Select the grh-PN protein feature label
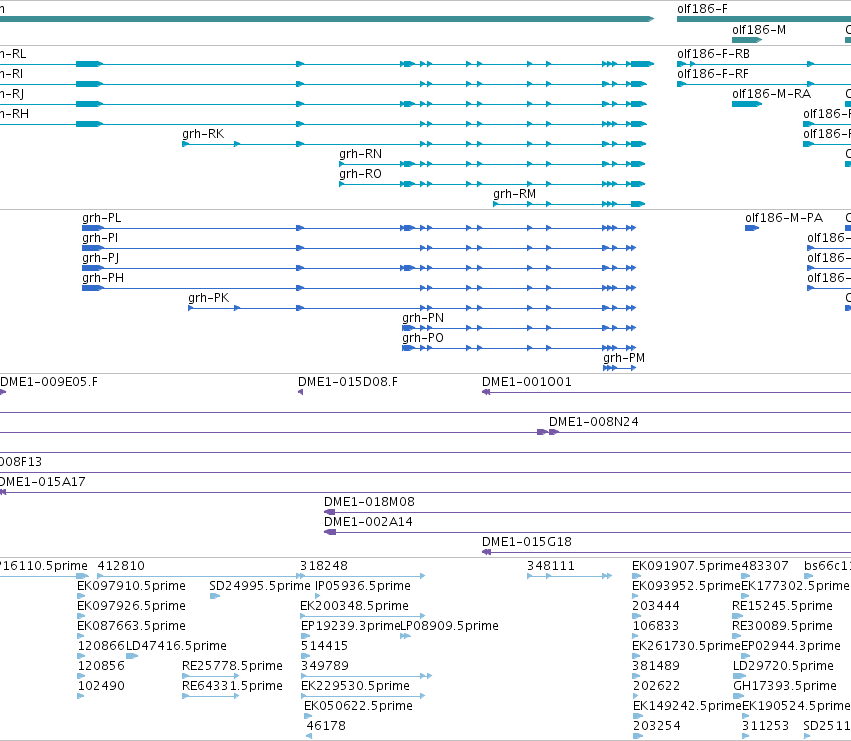The image size is (851, 741). pyautogui.click(x=423, y=319)
